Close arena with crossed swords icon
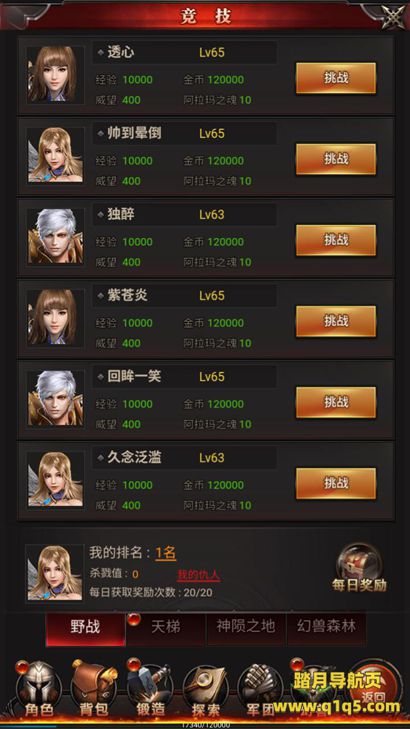 393,17
